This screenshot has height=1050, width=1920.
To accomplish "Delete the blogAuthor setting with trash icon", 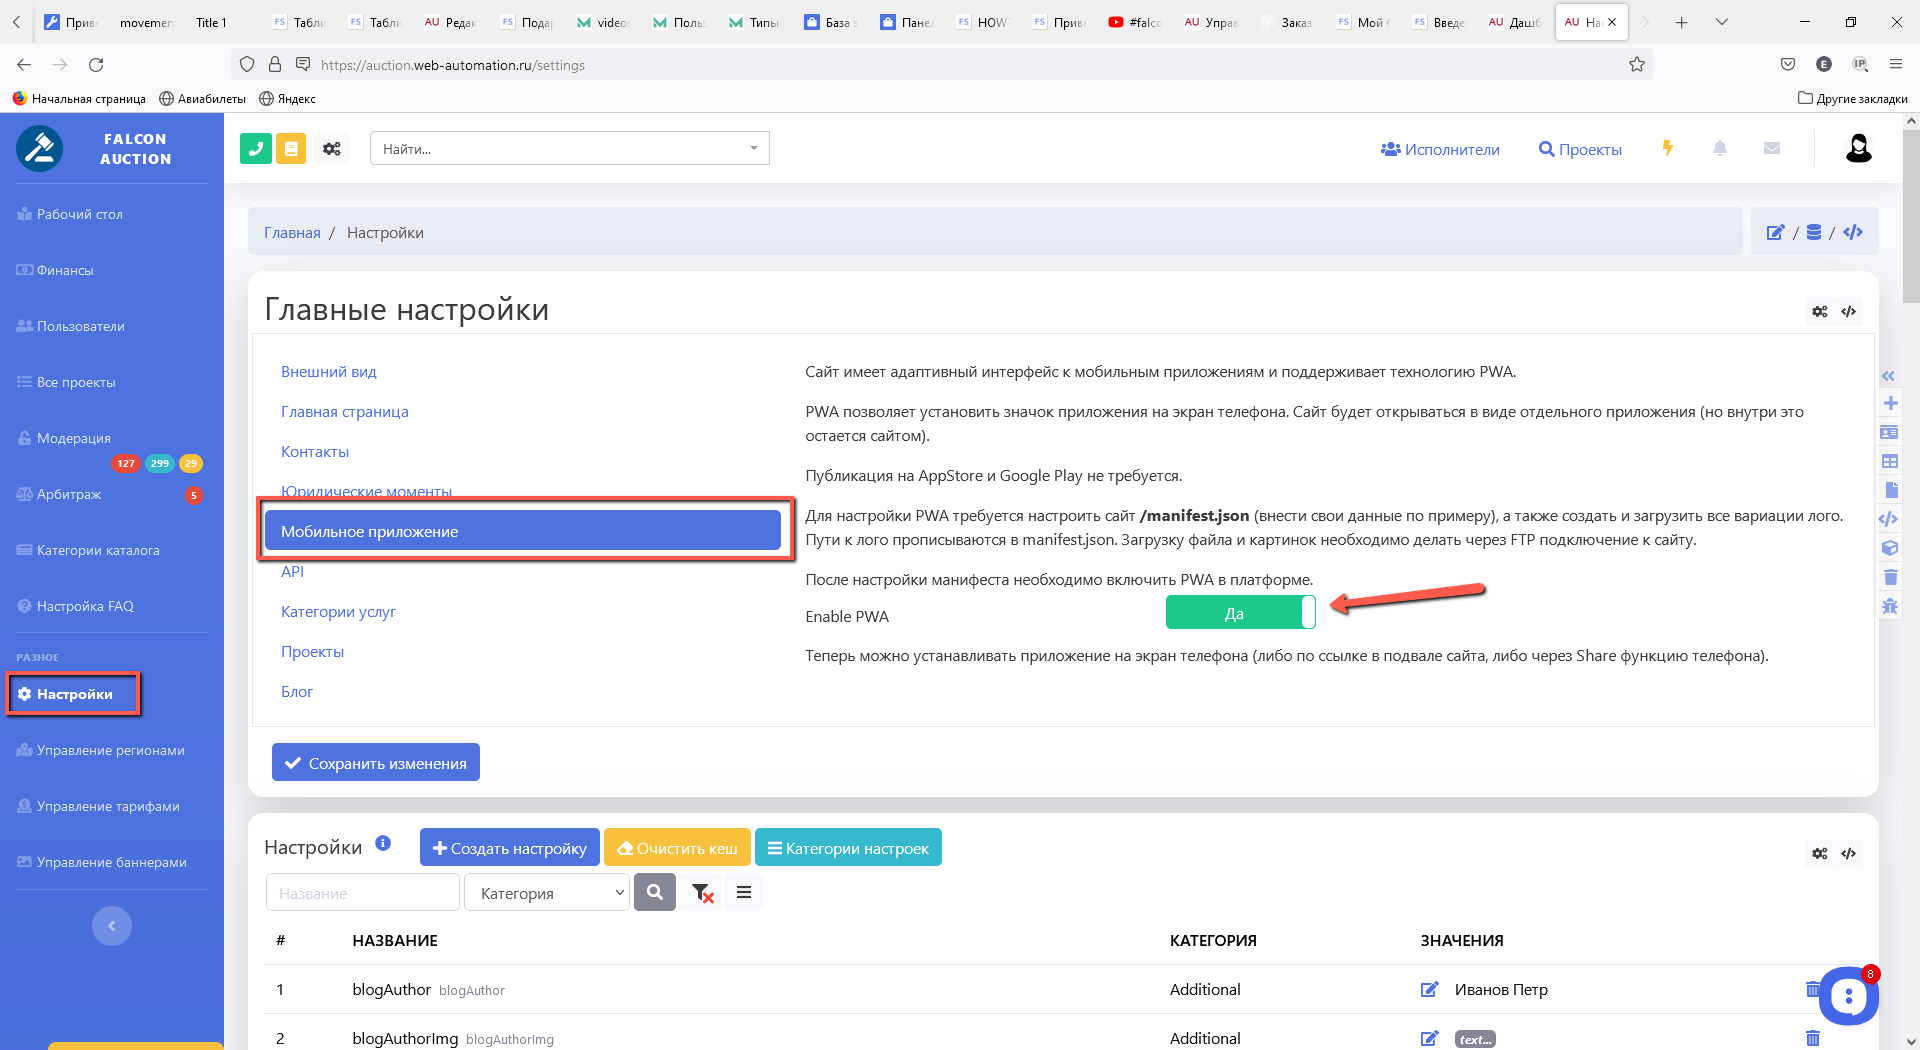I will pos(1812,989).
